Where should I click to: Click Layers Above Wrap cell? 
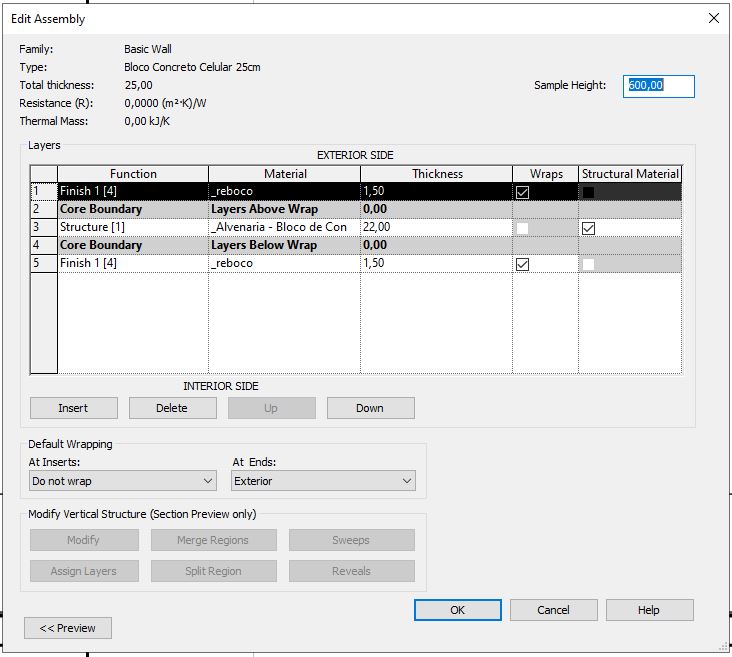tap(285, 209)
